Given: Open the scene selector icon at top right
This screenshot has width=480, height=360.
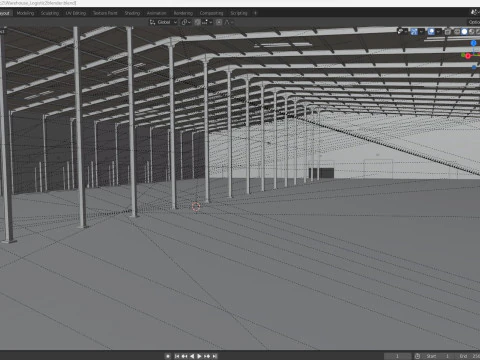Looking at the screenshot, I should [474, 12].
